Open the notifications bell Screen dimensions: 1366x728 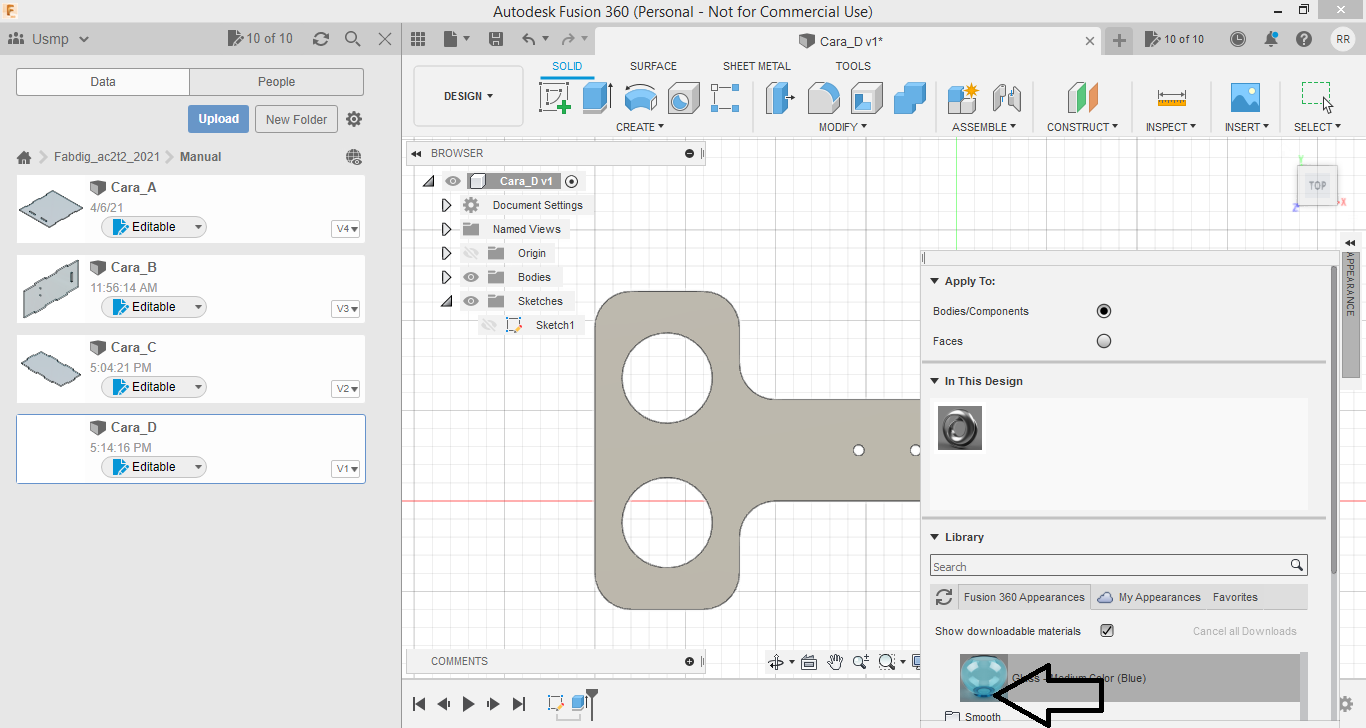point(1271,39)
